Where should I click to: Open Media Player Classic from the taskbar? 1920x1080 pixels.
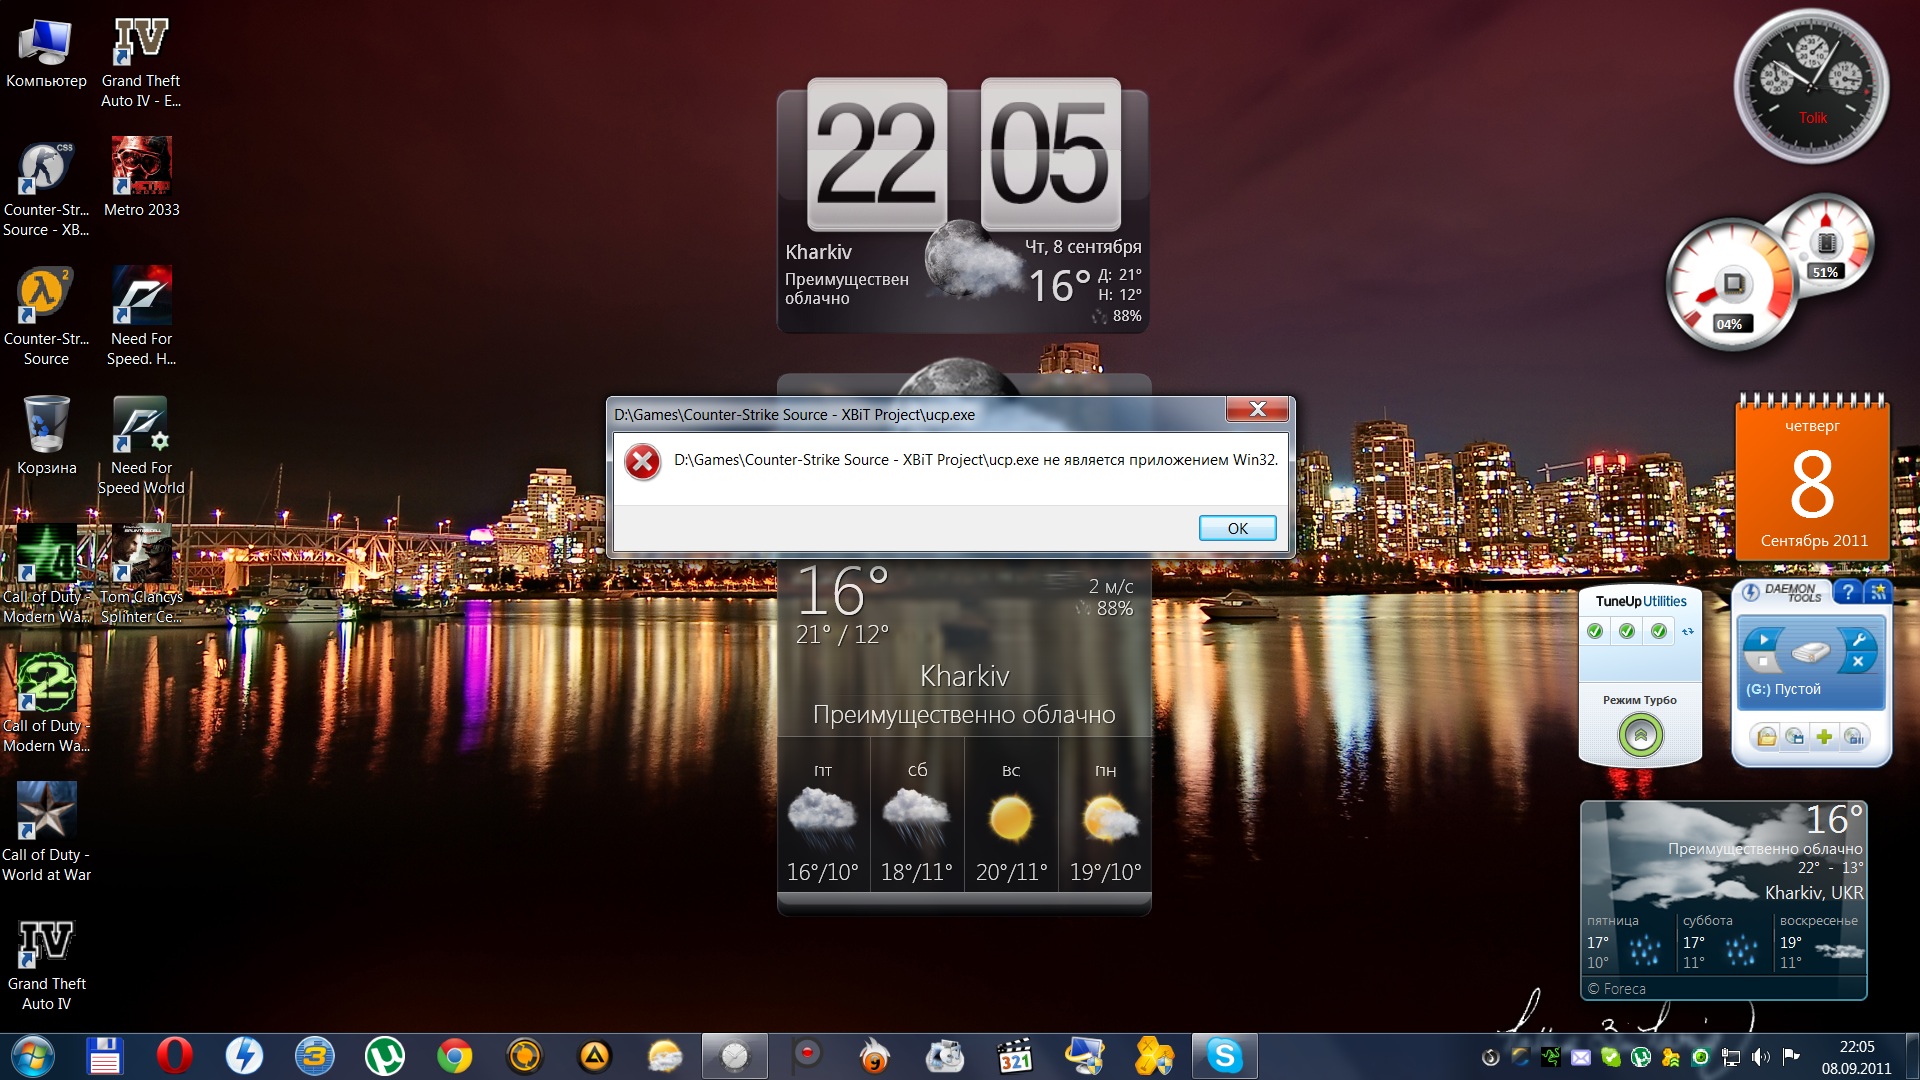[1014, 1056]
